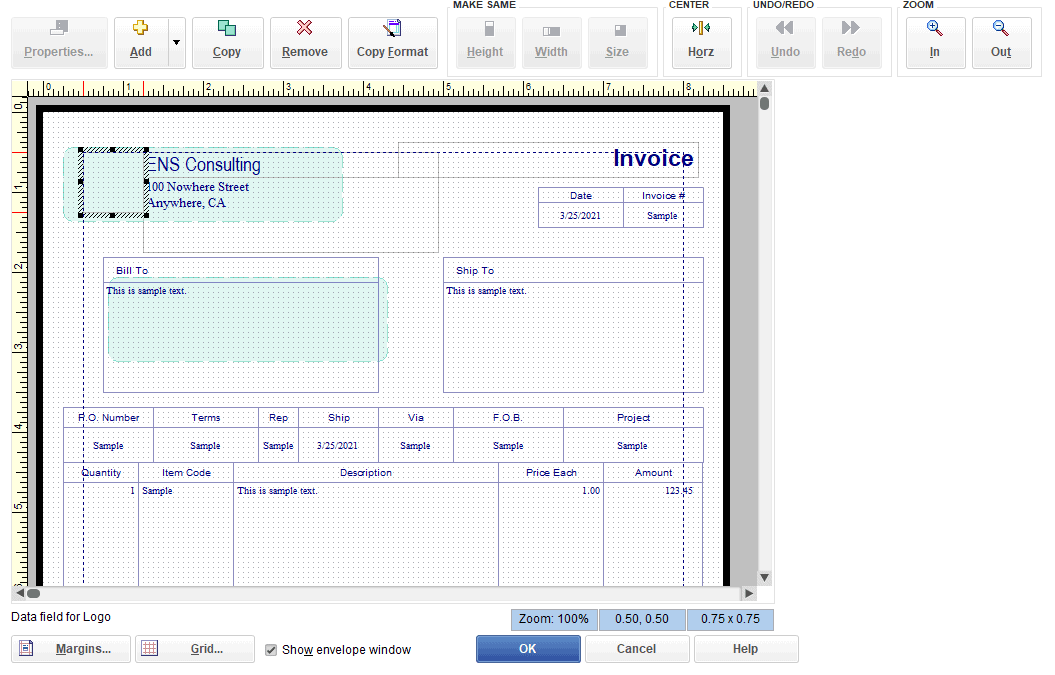Select the Anywhere, CA address line

click(187, 203)
